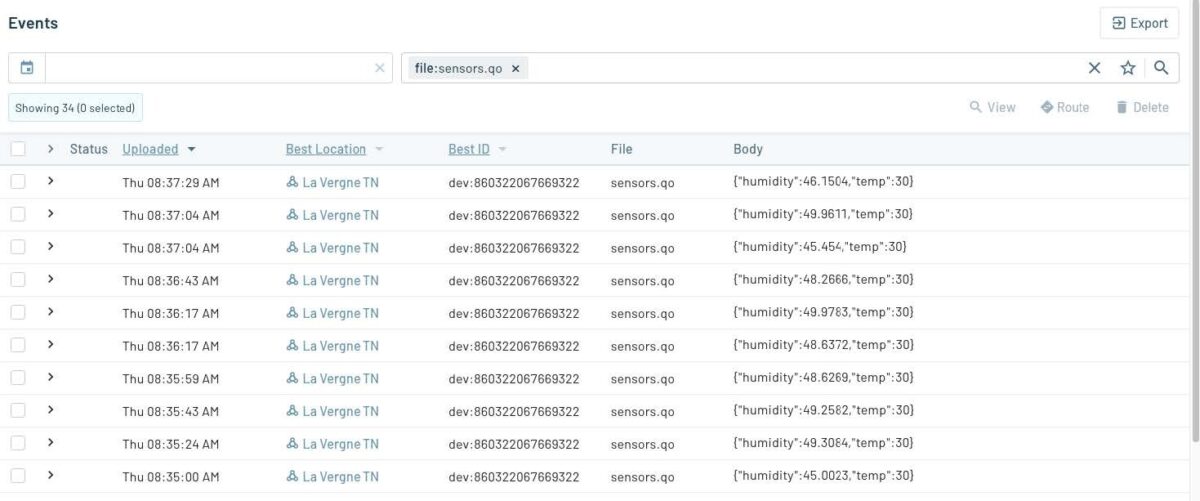
Task: Select checkbox for 08:35:00 AM event
Action: [x=18, y=476]
